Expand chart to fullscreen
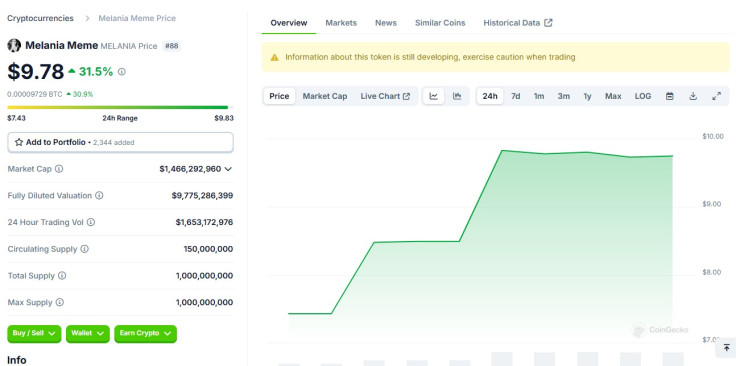This screenshot has width=736, height=366. point(716,96)
